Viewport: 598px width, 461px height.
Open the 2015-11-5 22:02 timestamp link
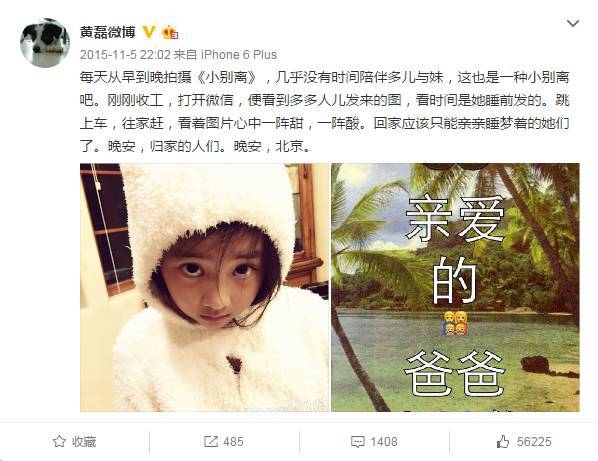pos(125,55)
